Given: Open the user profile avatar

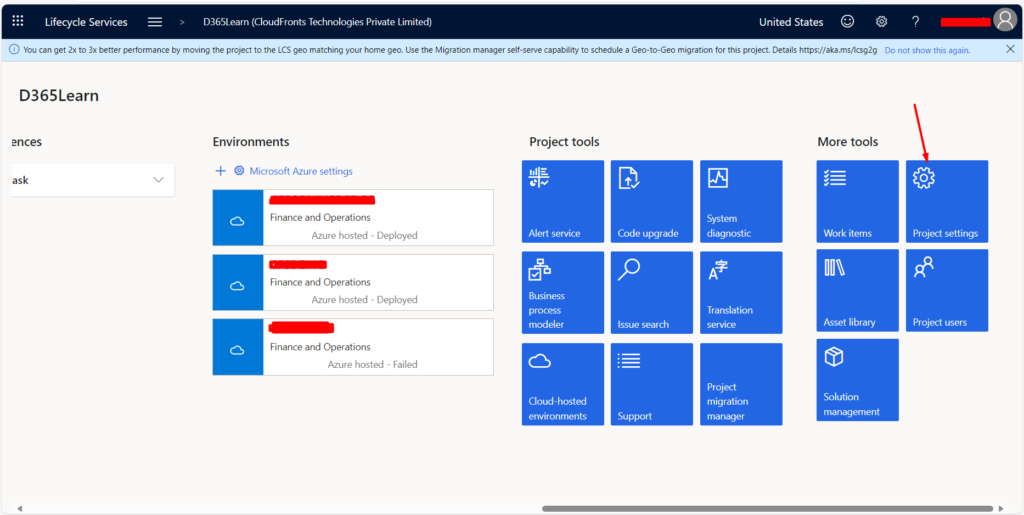Looking at the screenshot, I should 1004,20.
